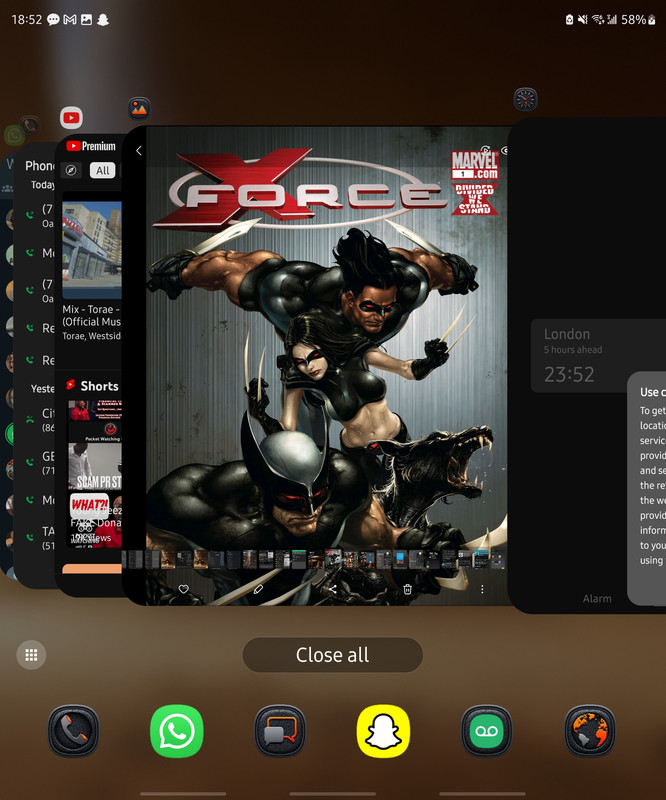Launch Snapchat from the dock
The width and height of the screenshot is (666, 800).
(x=383, y=731)
